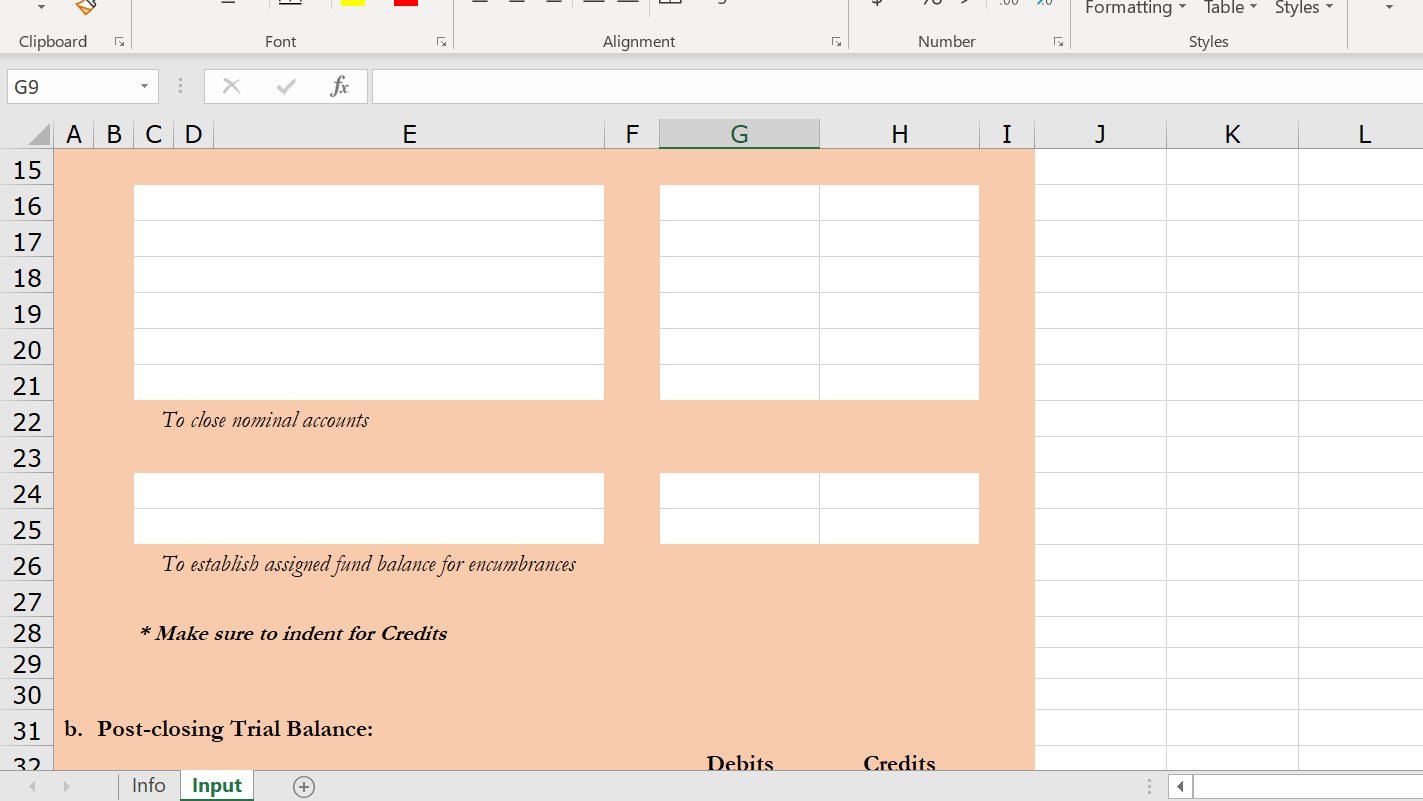Image resolution: width=1423 pixels, height=801 pixels.
Task: Click inside the formula bar field
Action: (897, 87)
